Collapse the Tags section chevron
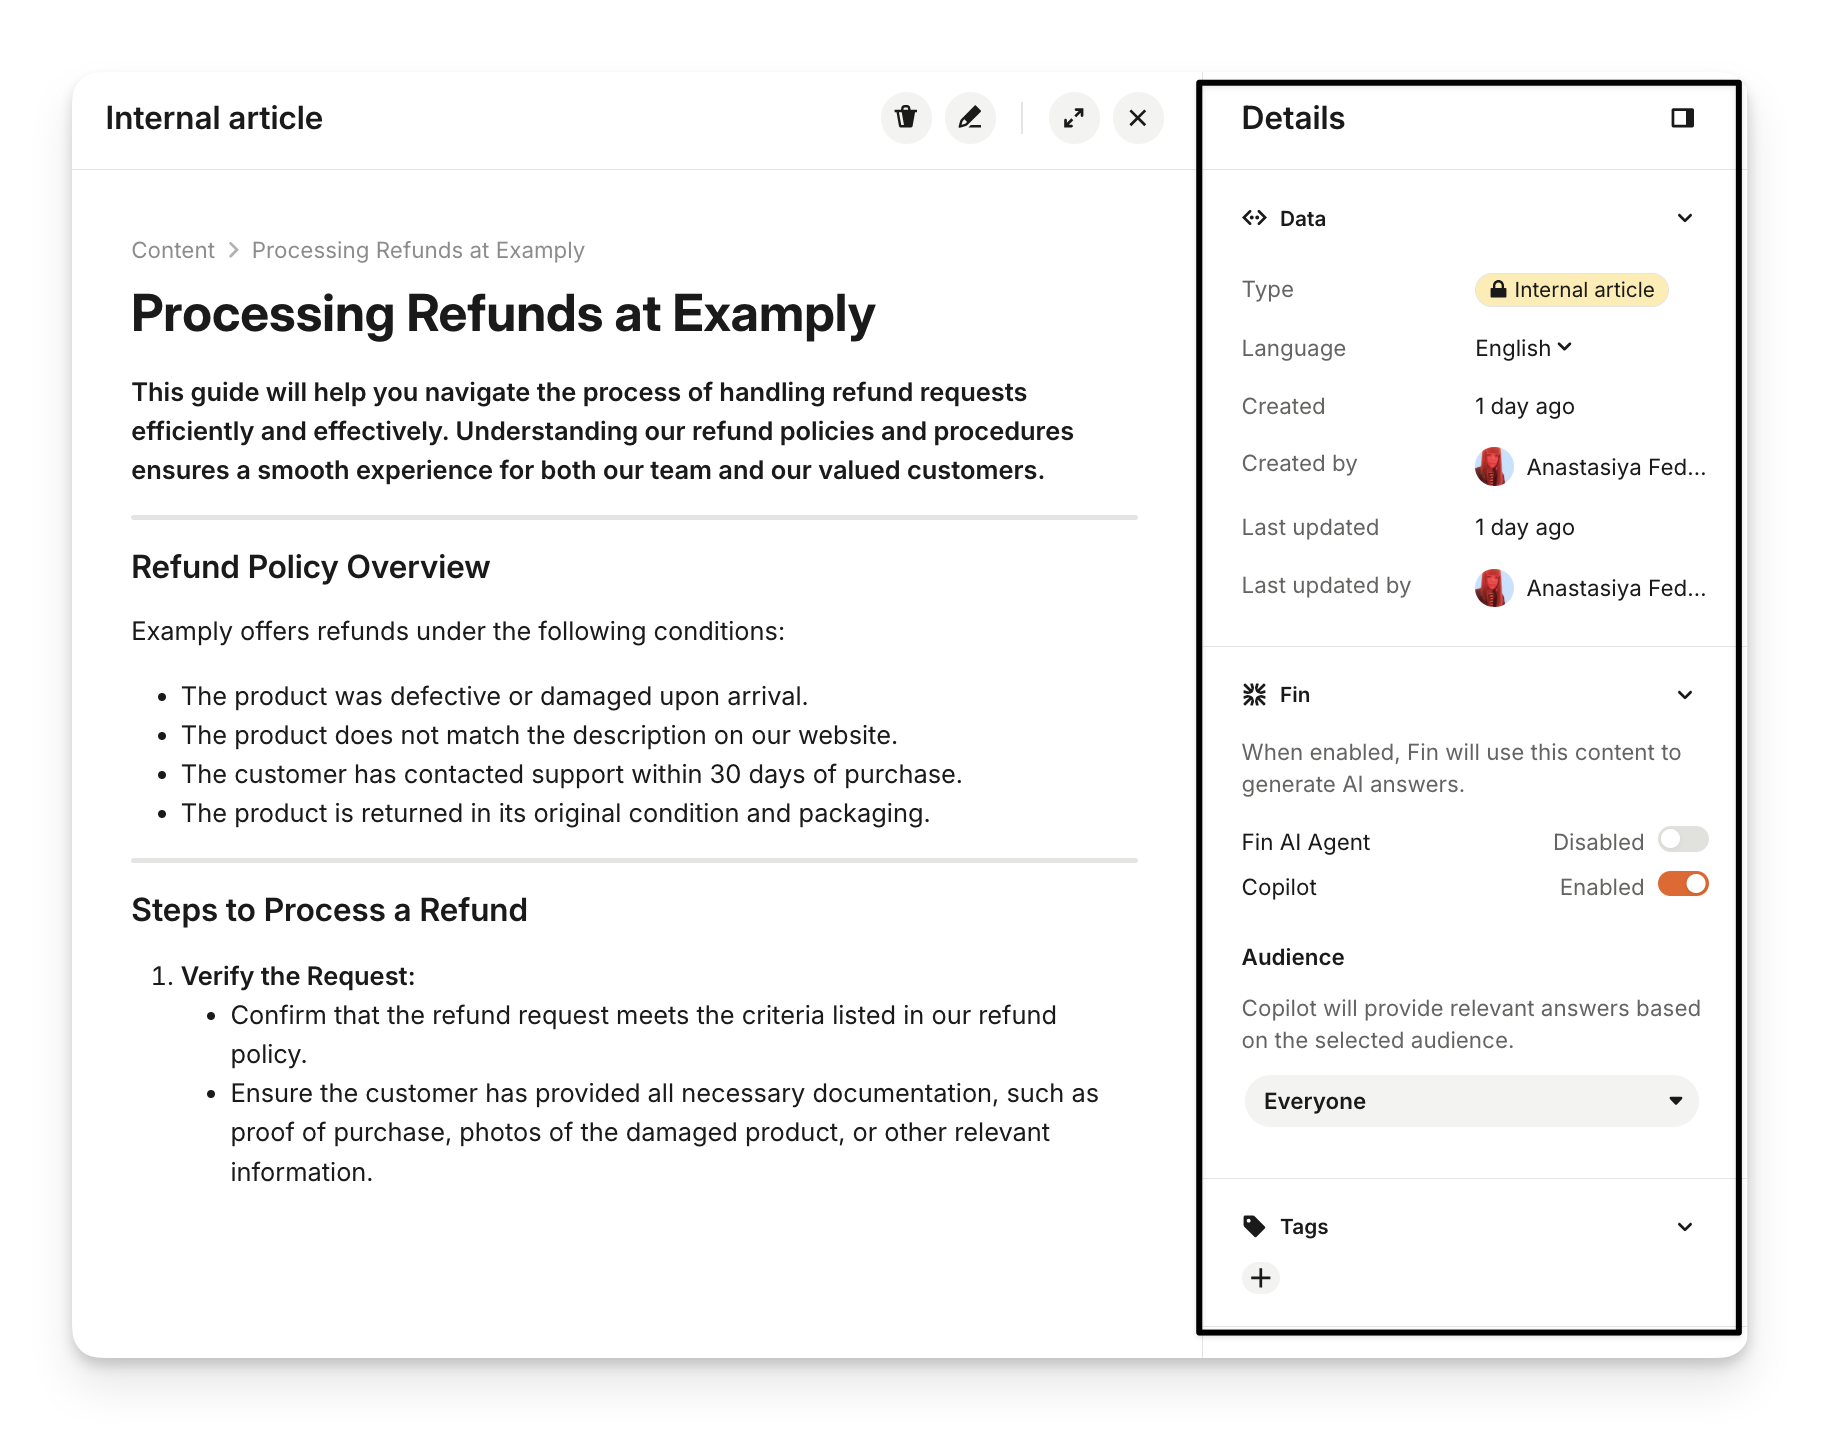 point(1685,1227)
